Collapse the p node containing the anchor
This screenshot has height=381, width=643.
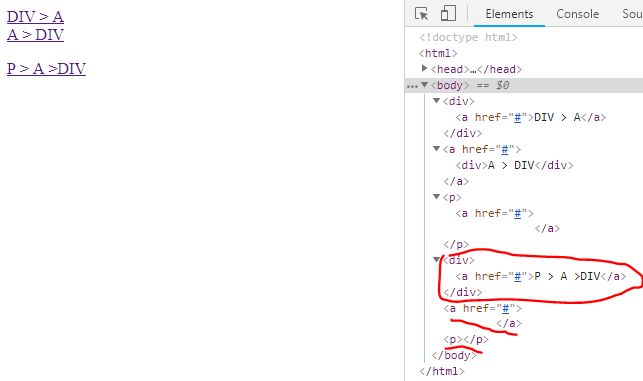coord(436,196)
